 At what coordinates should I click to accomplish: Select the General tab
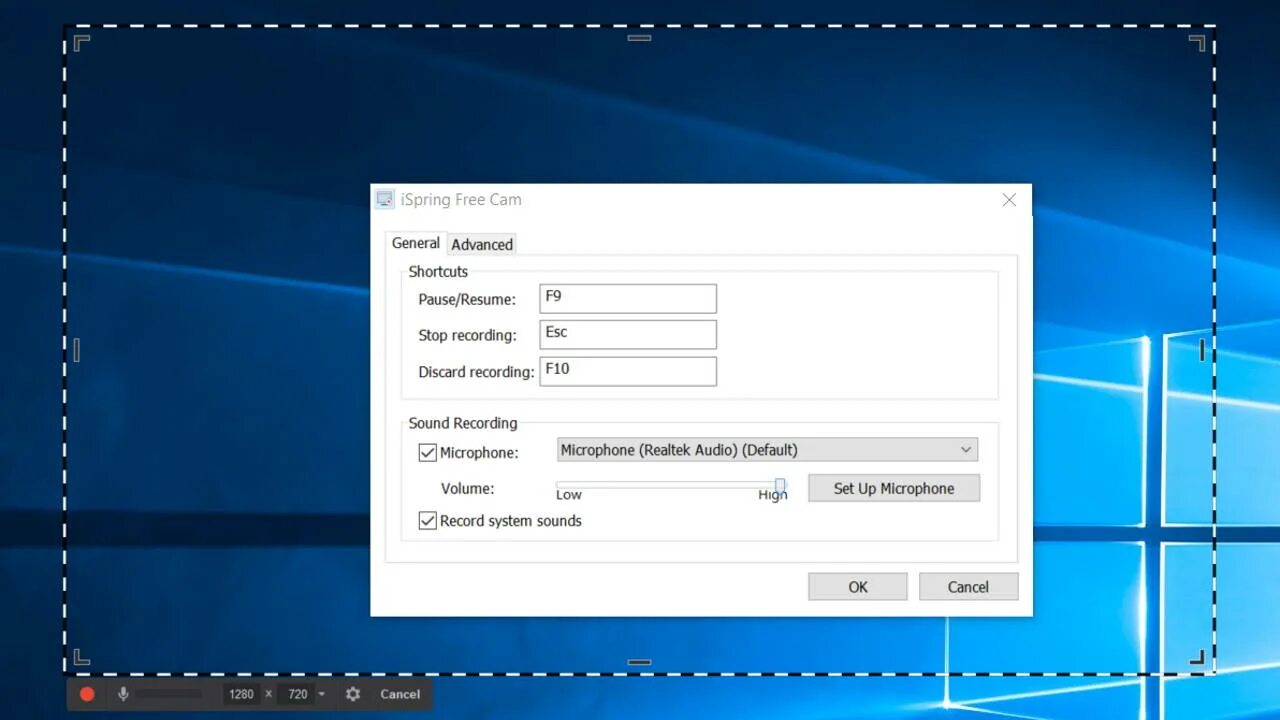[415, 243]
